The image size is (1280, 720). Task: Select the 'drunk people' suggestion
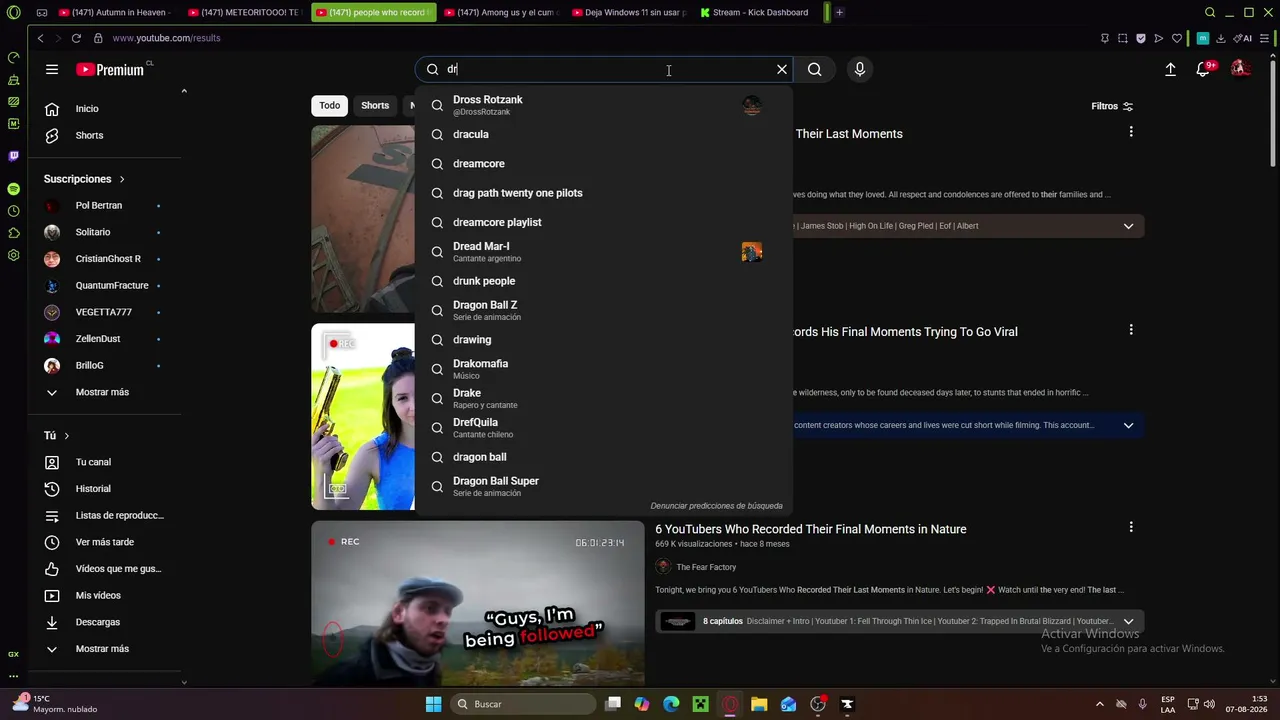coord(604,281)
